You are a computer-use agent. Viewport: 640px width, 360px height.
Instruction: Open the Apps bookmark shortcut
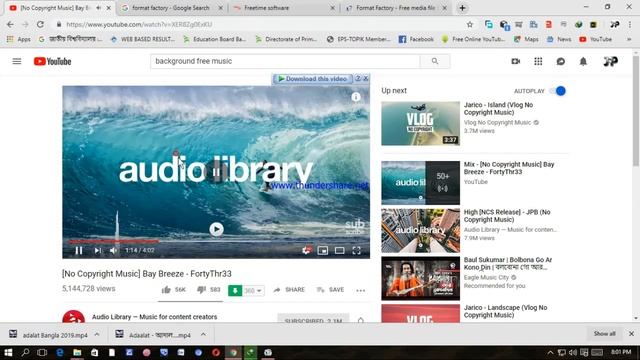tap(19, 39)
